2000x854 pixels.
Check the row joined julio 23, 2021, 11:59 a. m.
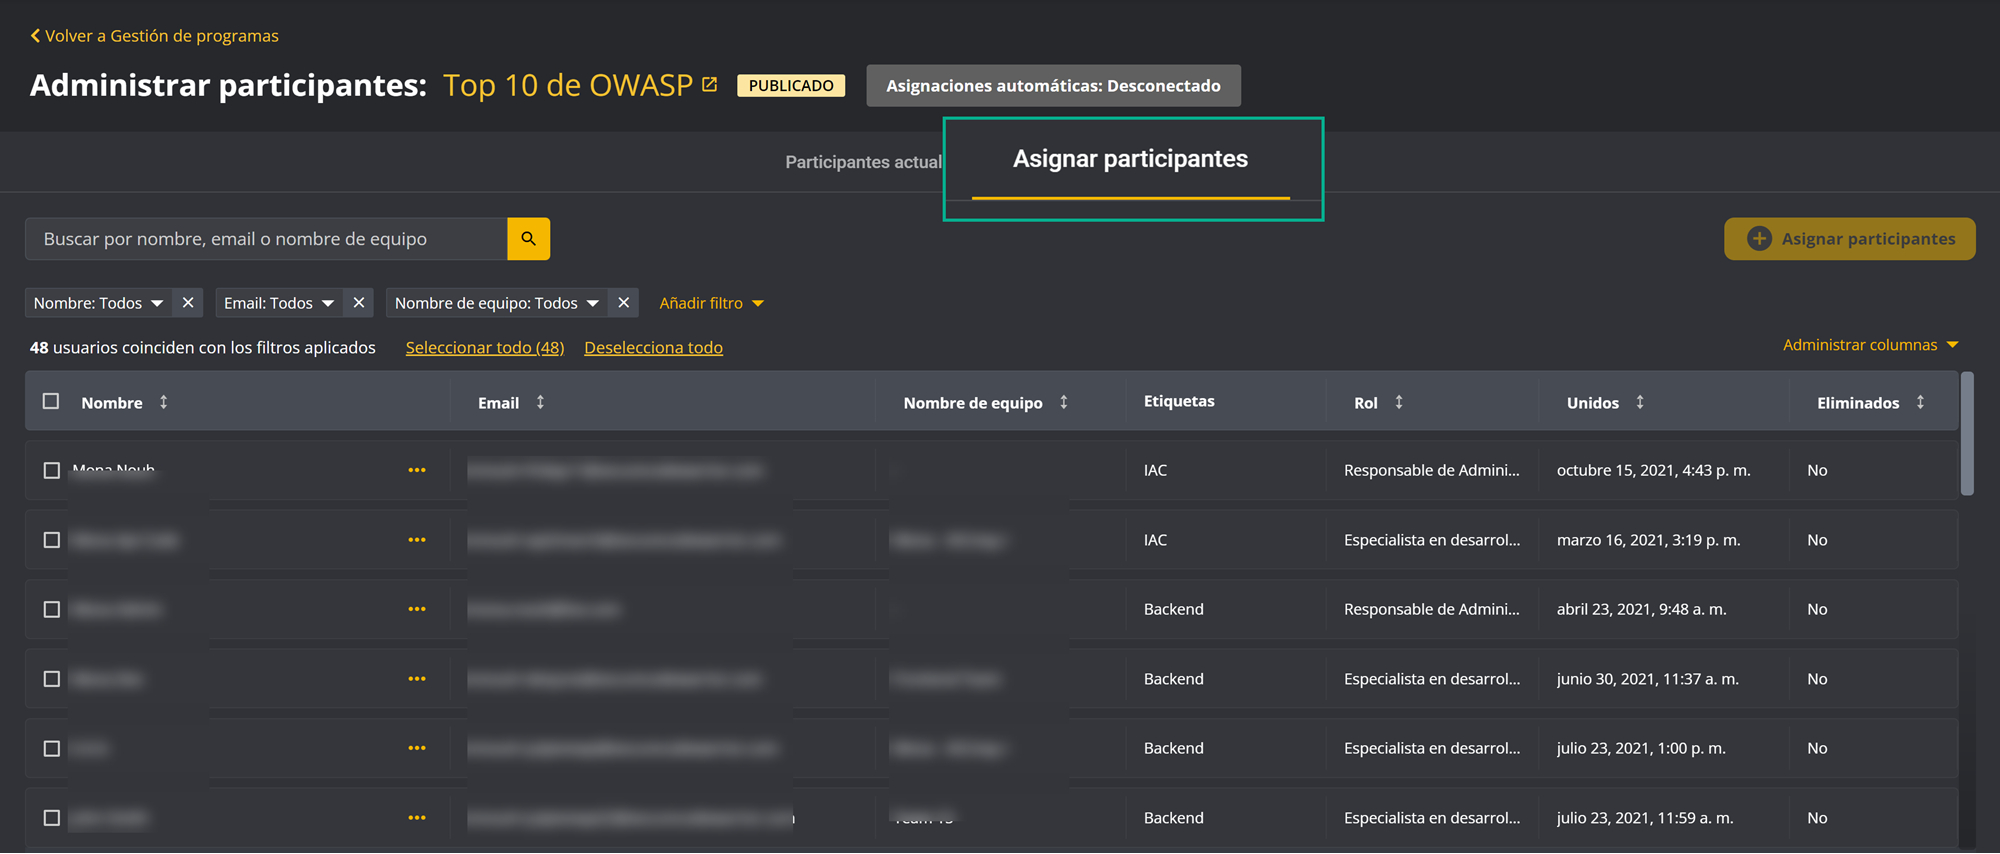point(52,818)
